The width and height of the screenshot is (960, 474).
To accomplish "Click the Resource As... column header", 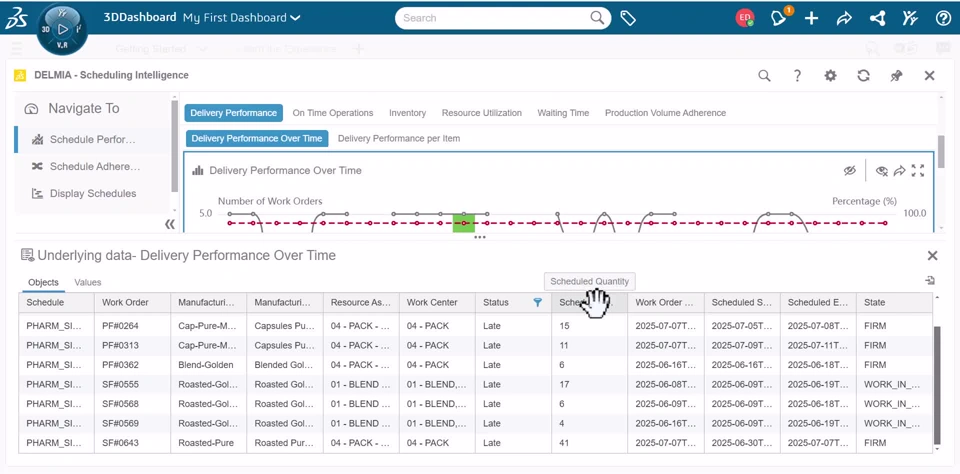I will pos(361,303).
